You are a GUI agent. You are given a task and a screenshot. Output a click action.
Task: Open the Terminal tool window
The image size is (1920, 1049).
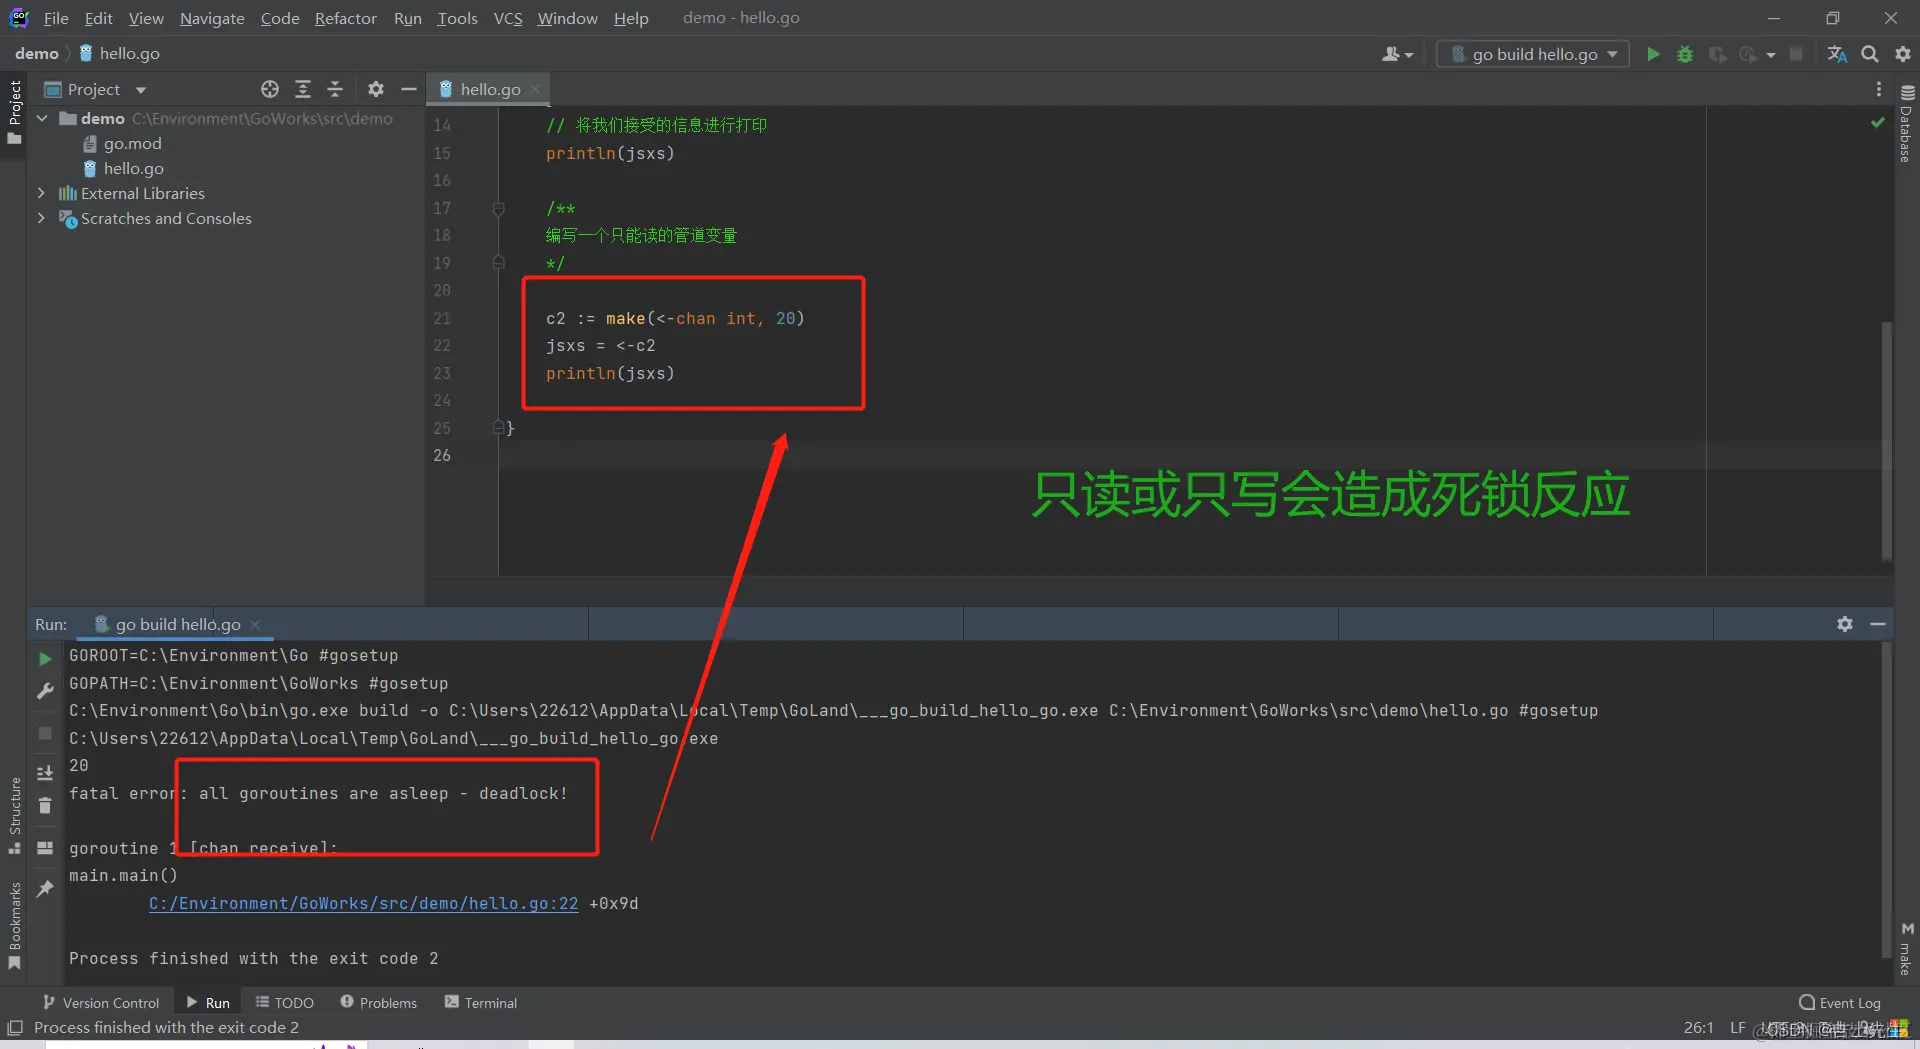click(x=481, y=1002)
